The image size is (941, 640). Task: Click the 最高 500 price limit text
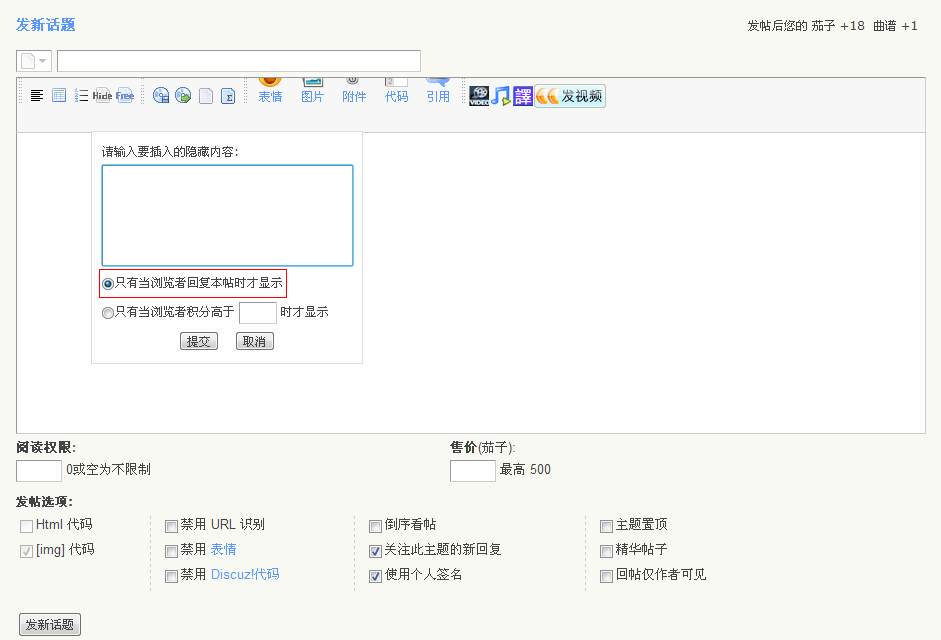tap(525, 469)
